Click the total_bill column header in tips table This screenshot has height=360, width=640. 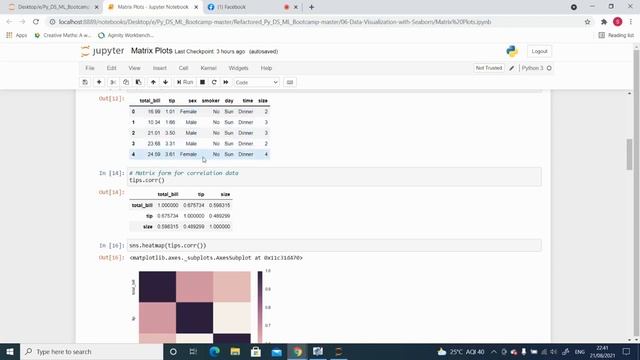[x=150, y=101]
